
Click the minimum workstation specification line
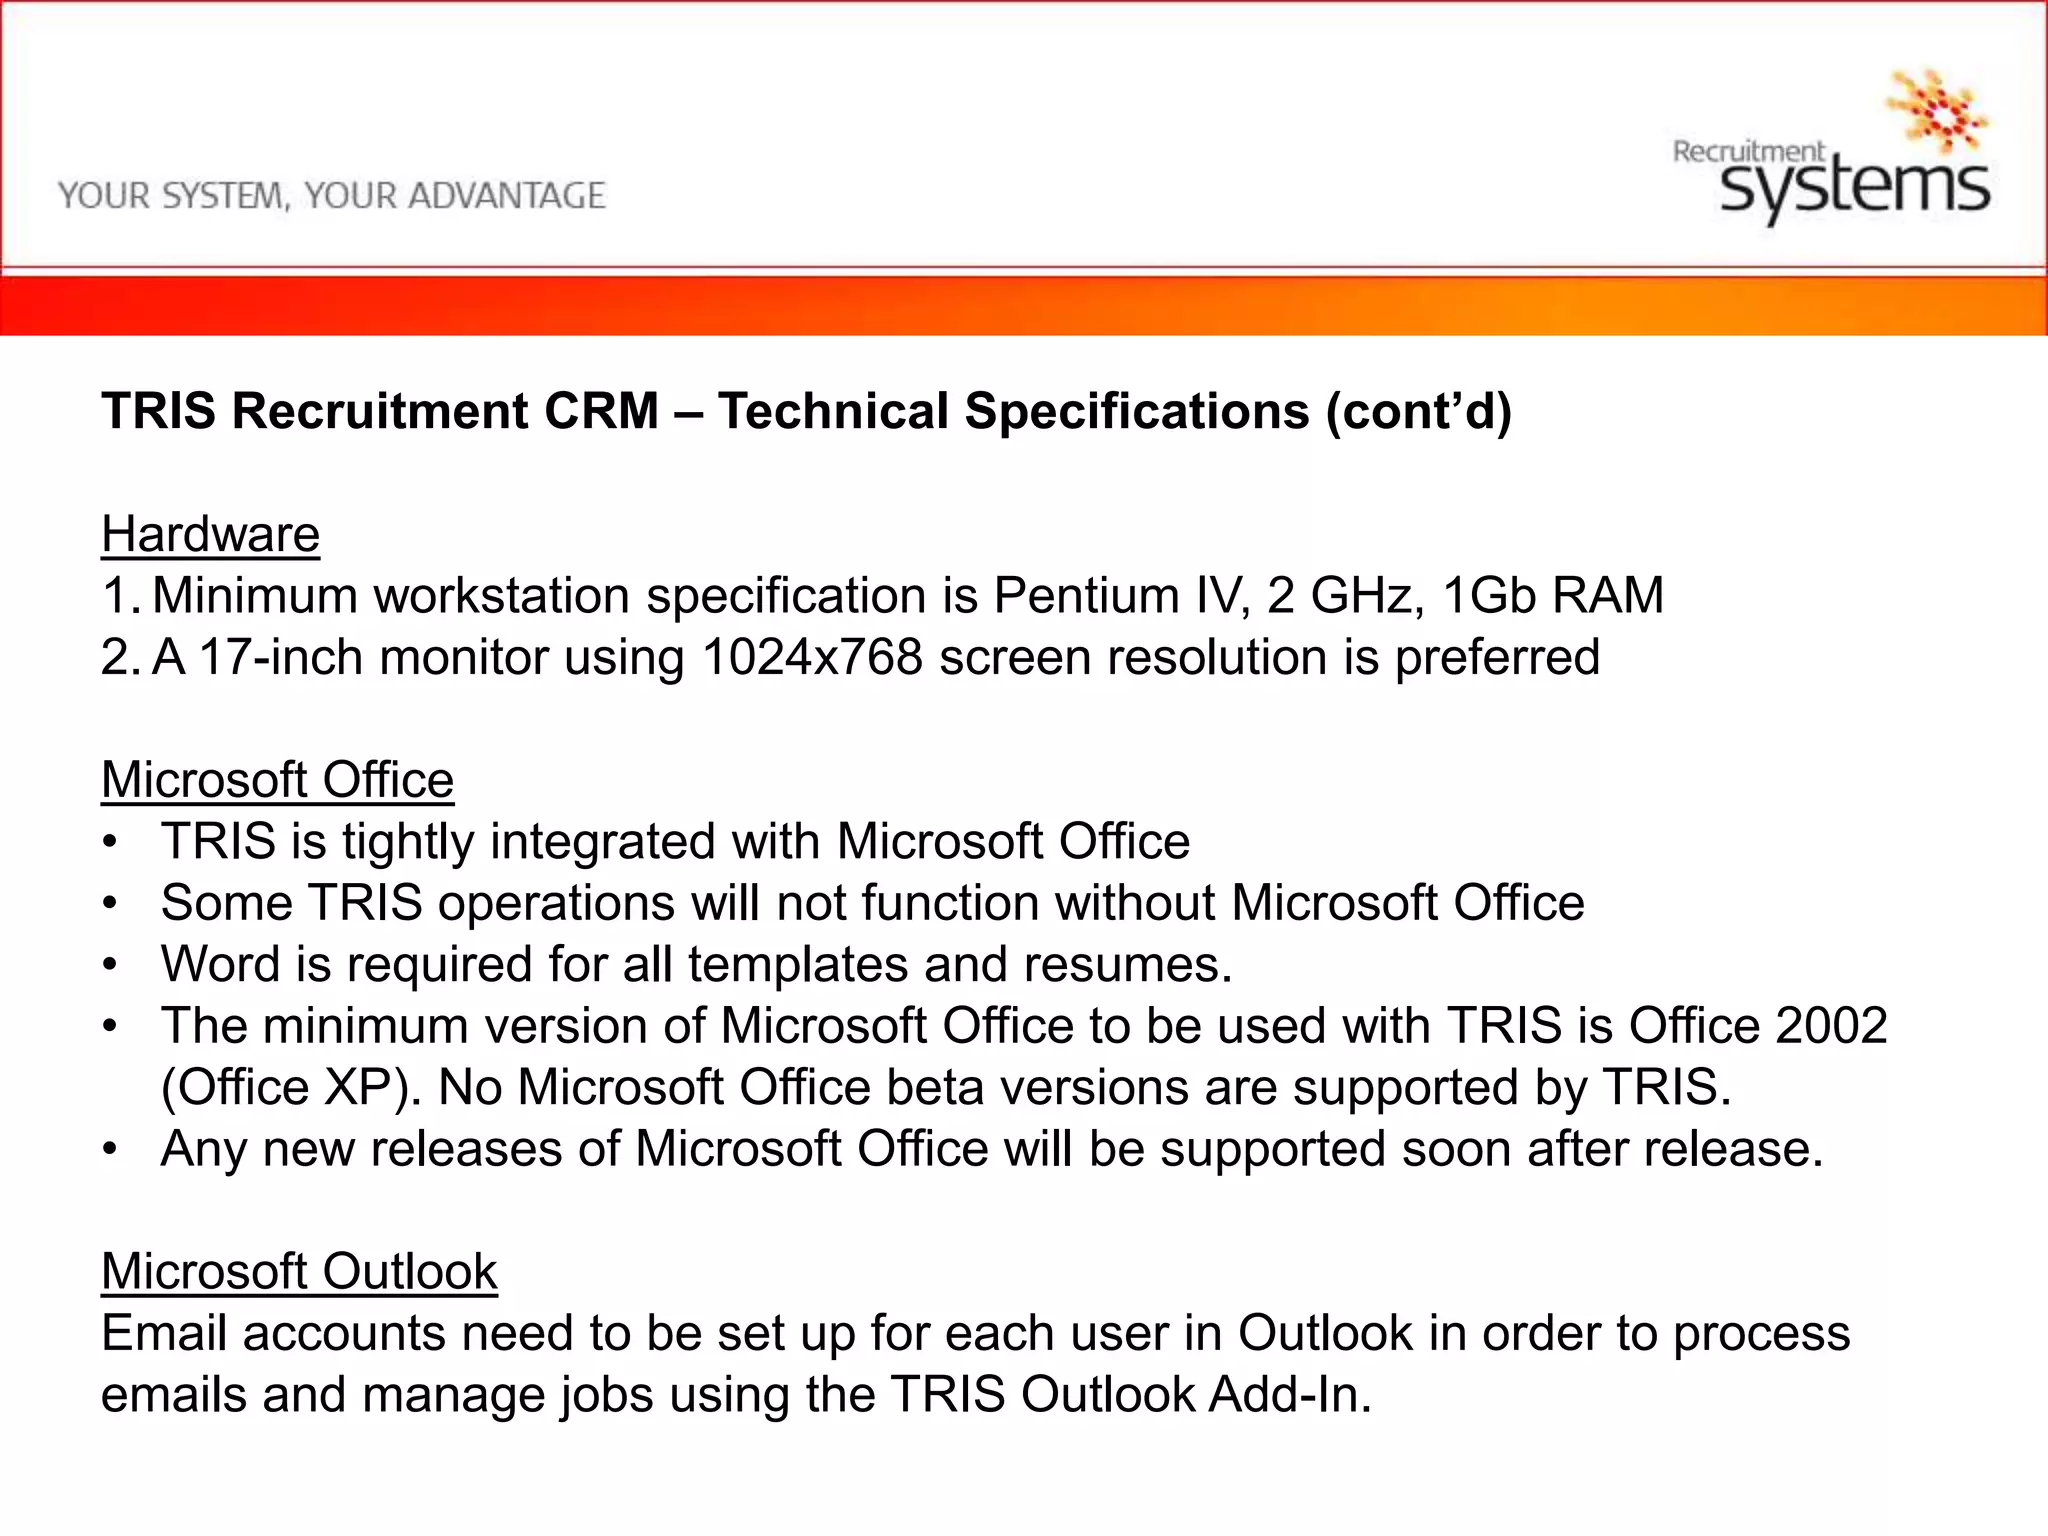[x=907, y=596]
